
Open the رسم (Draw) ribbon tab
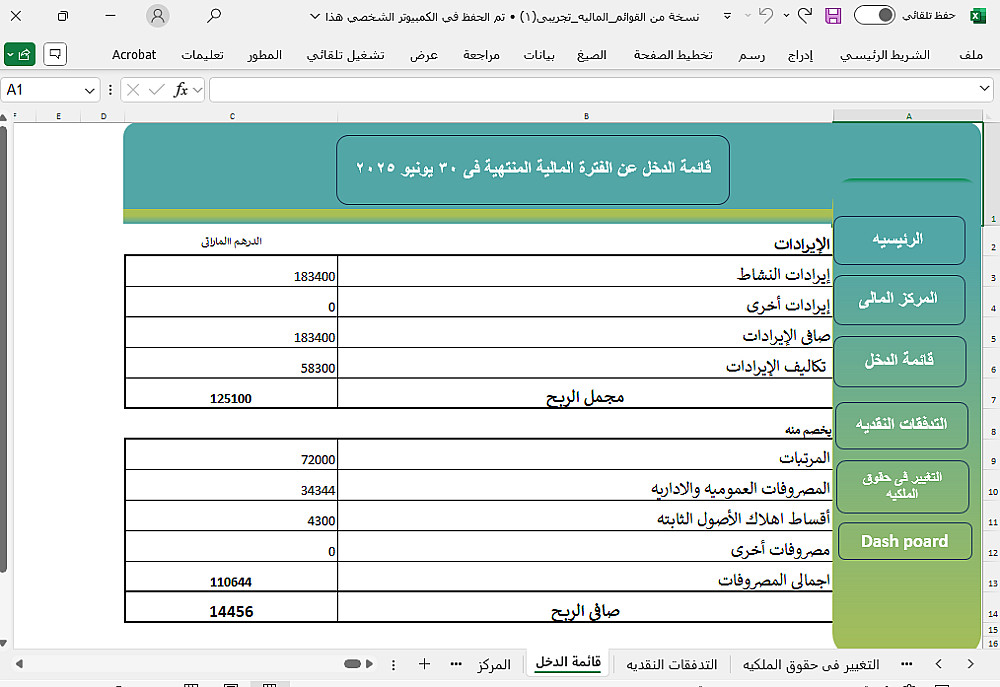click(x=752, y=55)
